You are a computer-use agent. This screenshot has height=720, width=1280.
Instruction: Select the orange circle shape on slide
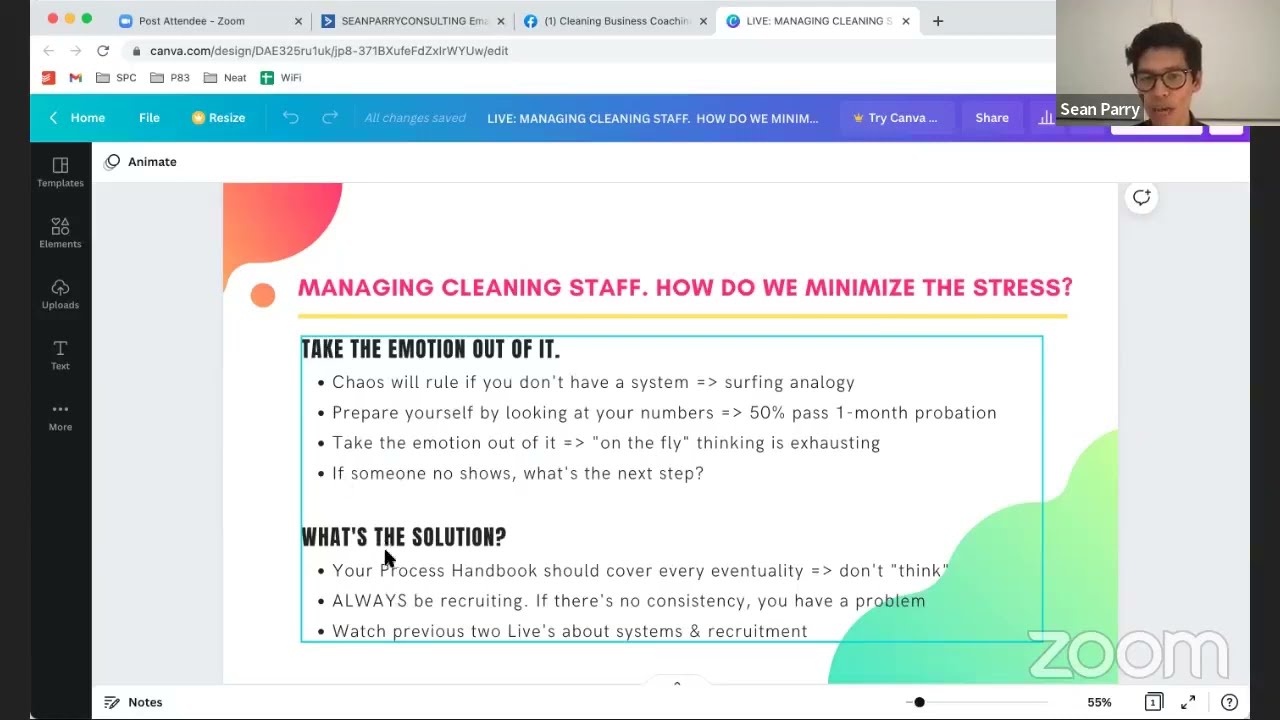(x=263, y=295)
